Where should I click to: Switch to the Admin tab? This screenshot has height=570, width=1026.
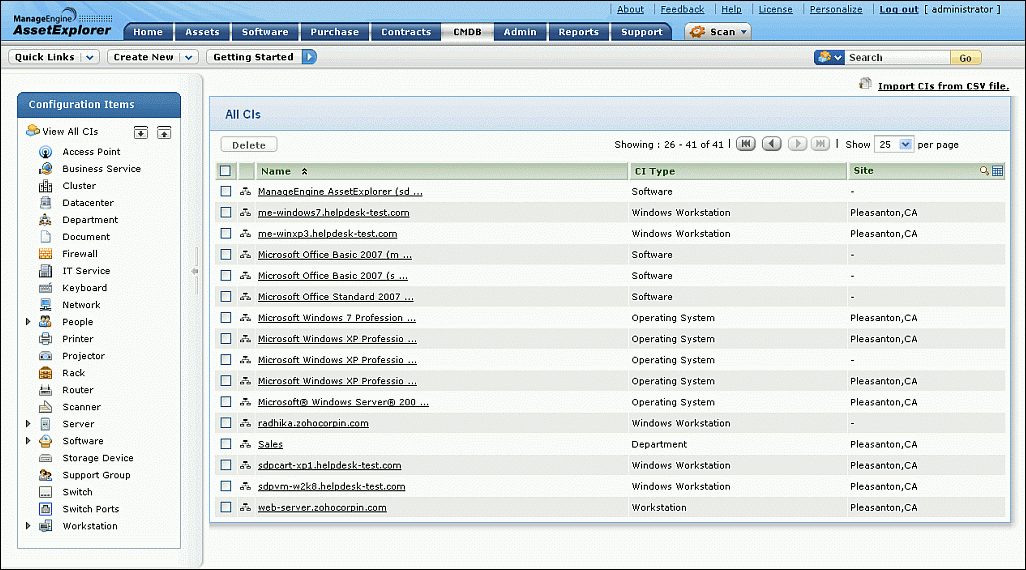[x=520, y=32]
